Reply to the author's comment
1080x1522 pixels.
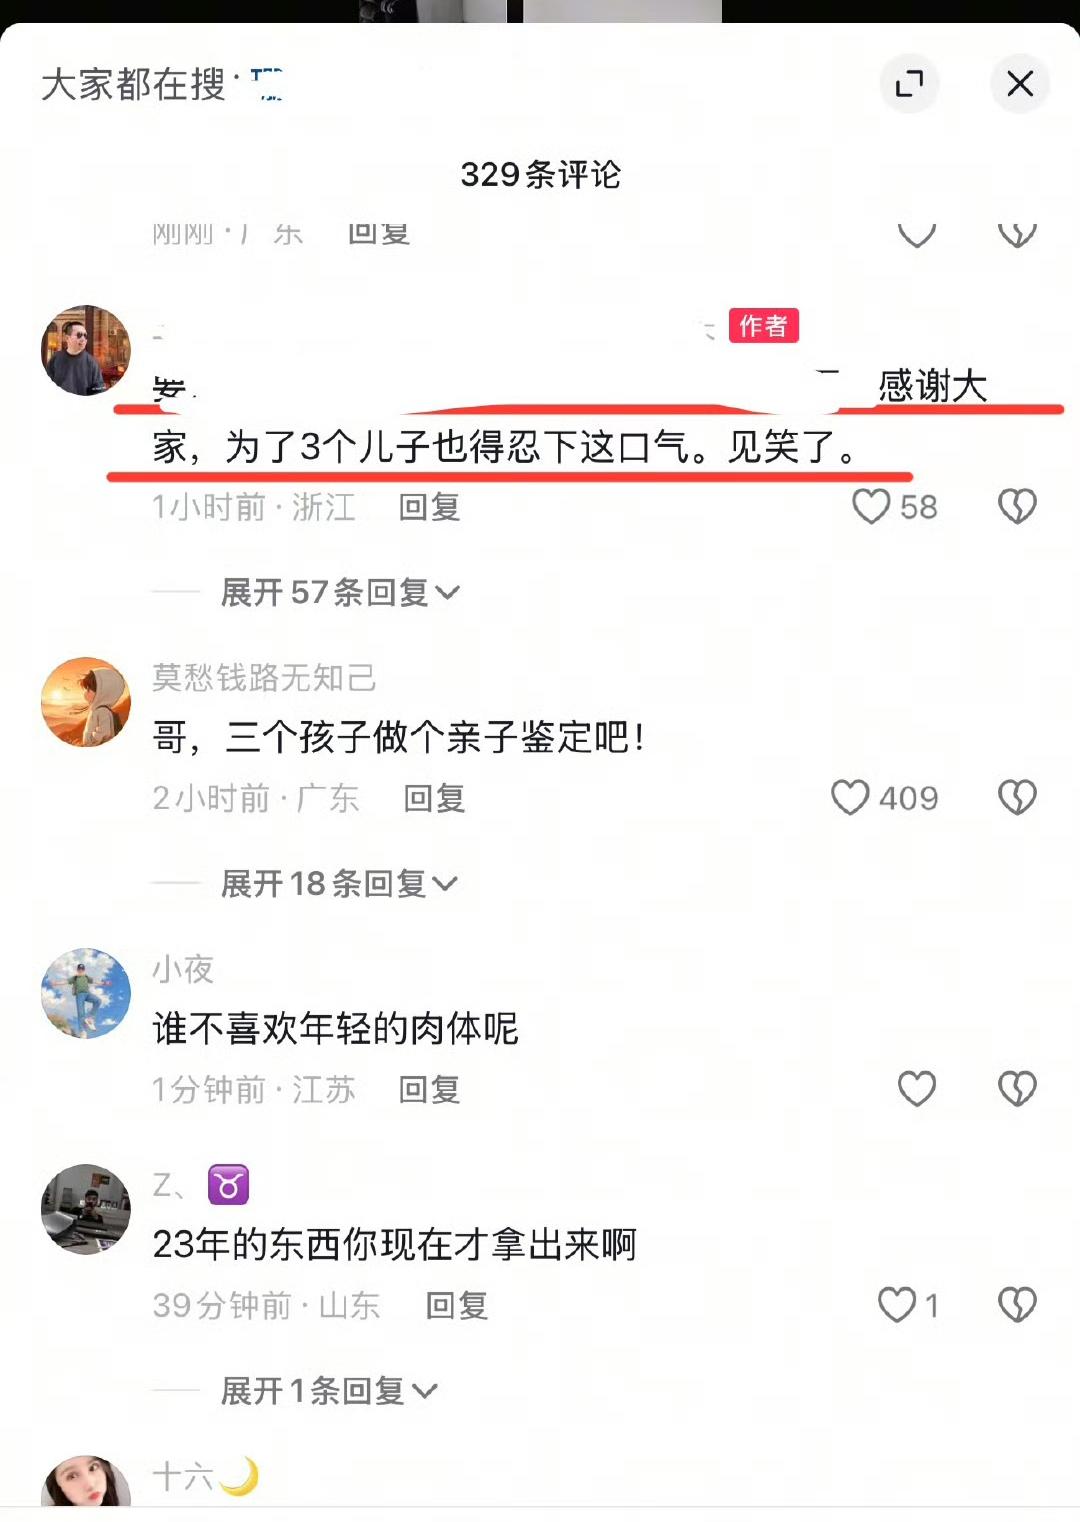pos(429,507)
